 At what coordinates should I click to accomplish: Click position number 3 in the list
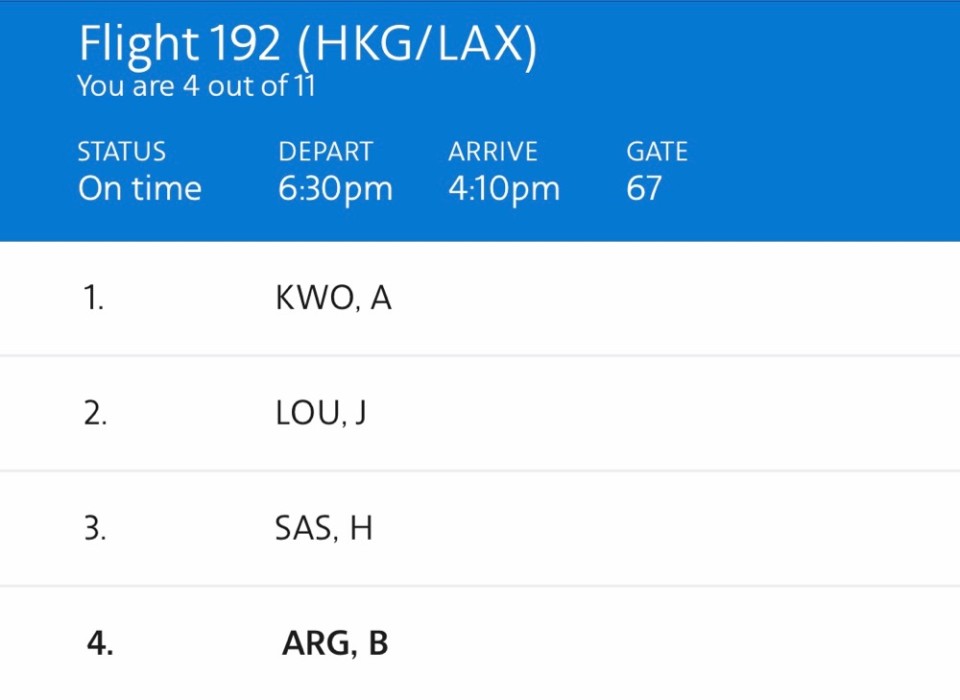point(96,528)
